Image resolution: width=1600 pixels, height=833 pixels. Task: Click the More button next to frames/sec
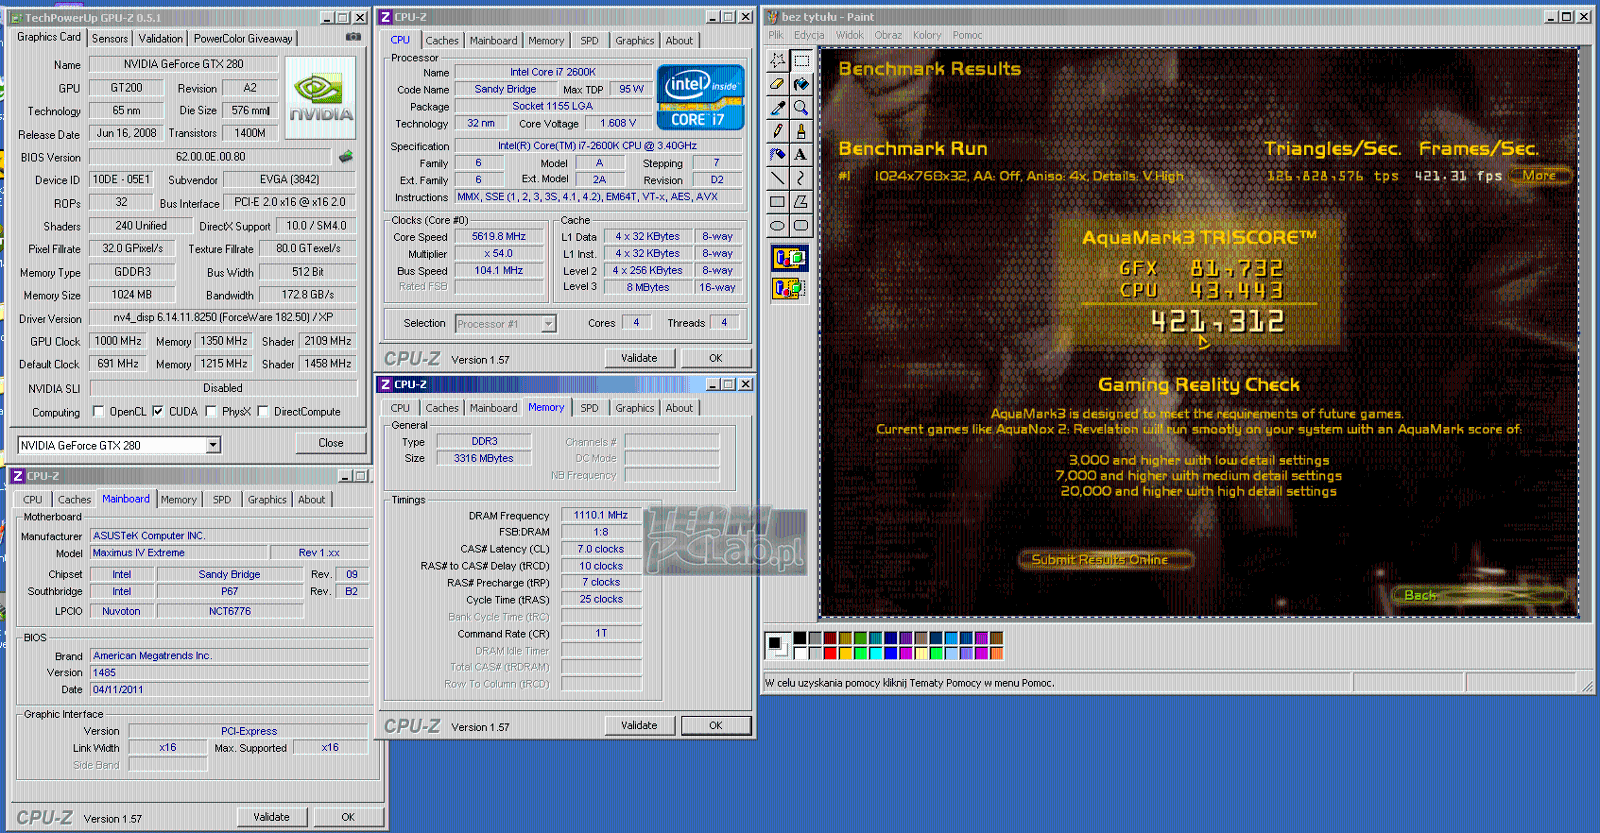coord(1539,176)
